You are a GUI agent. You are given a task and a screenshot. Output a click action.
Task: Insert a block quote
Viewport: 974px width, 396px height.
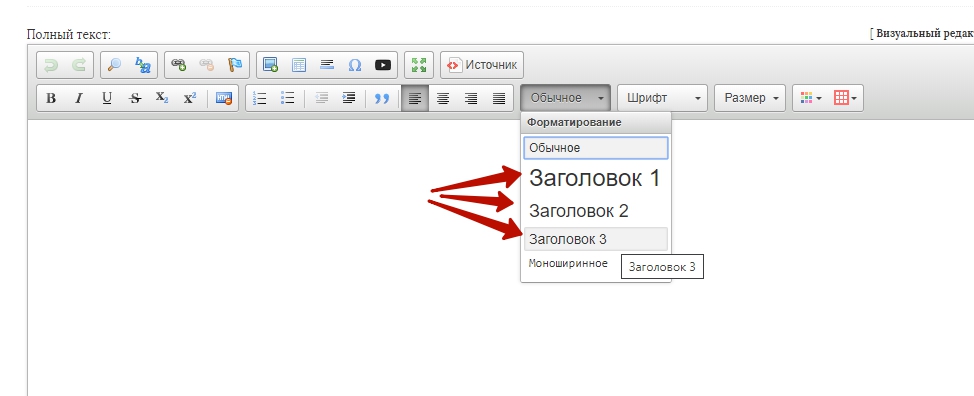point(382,98)
